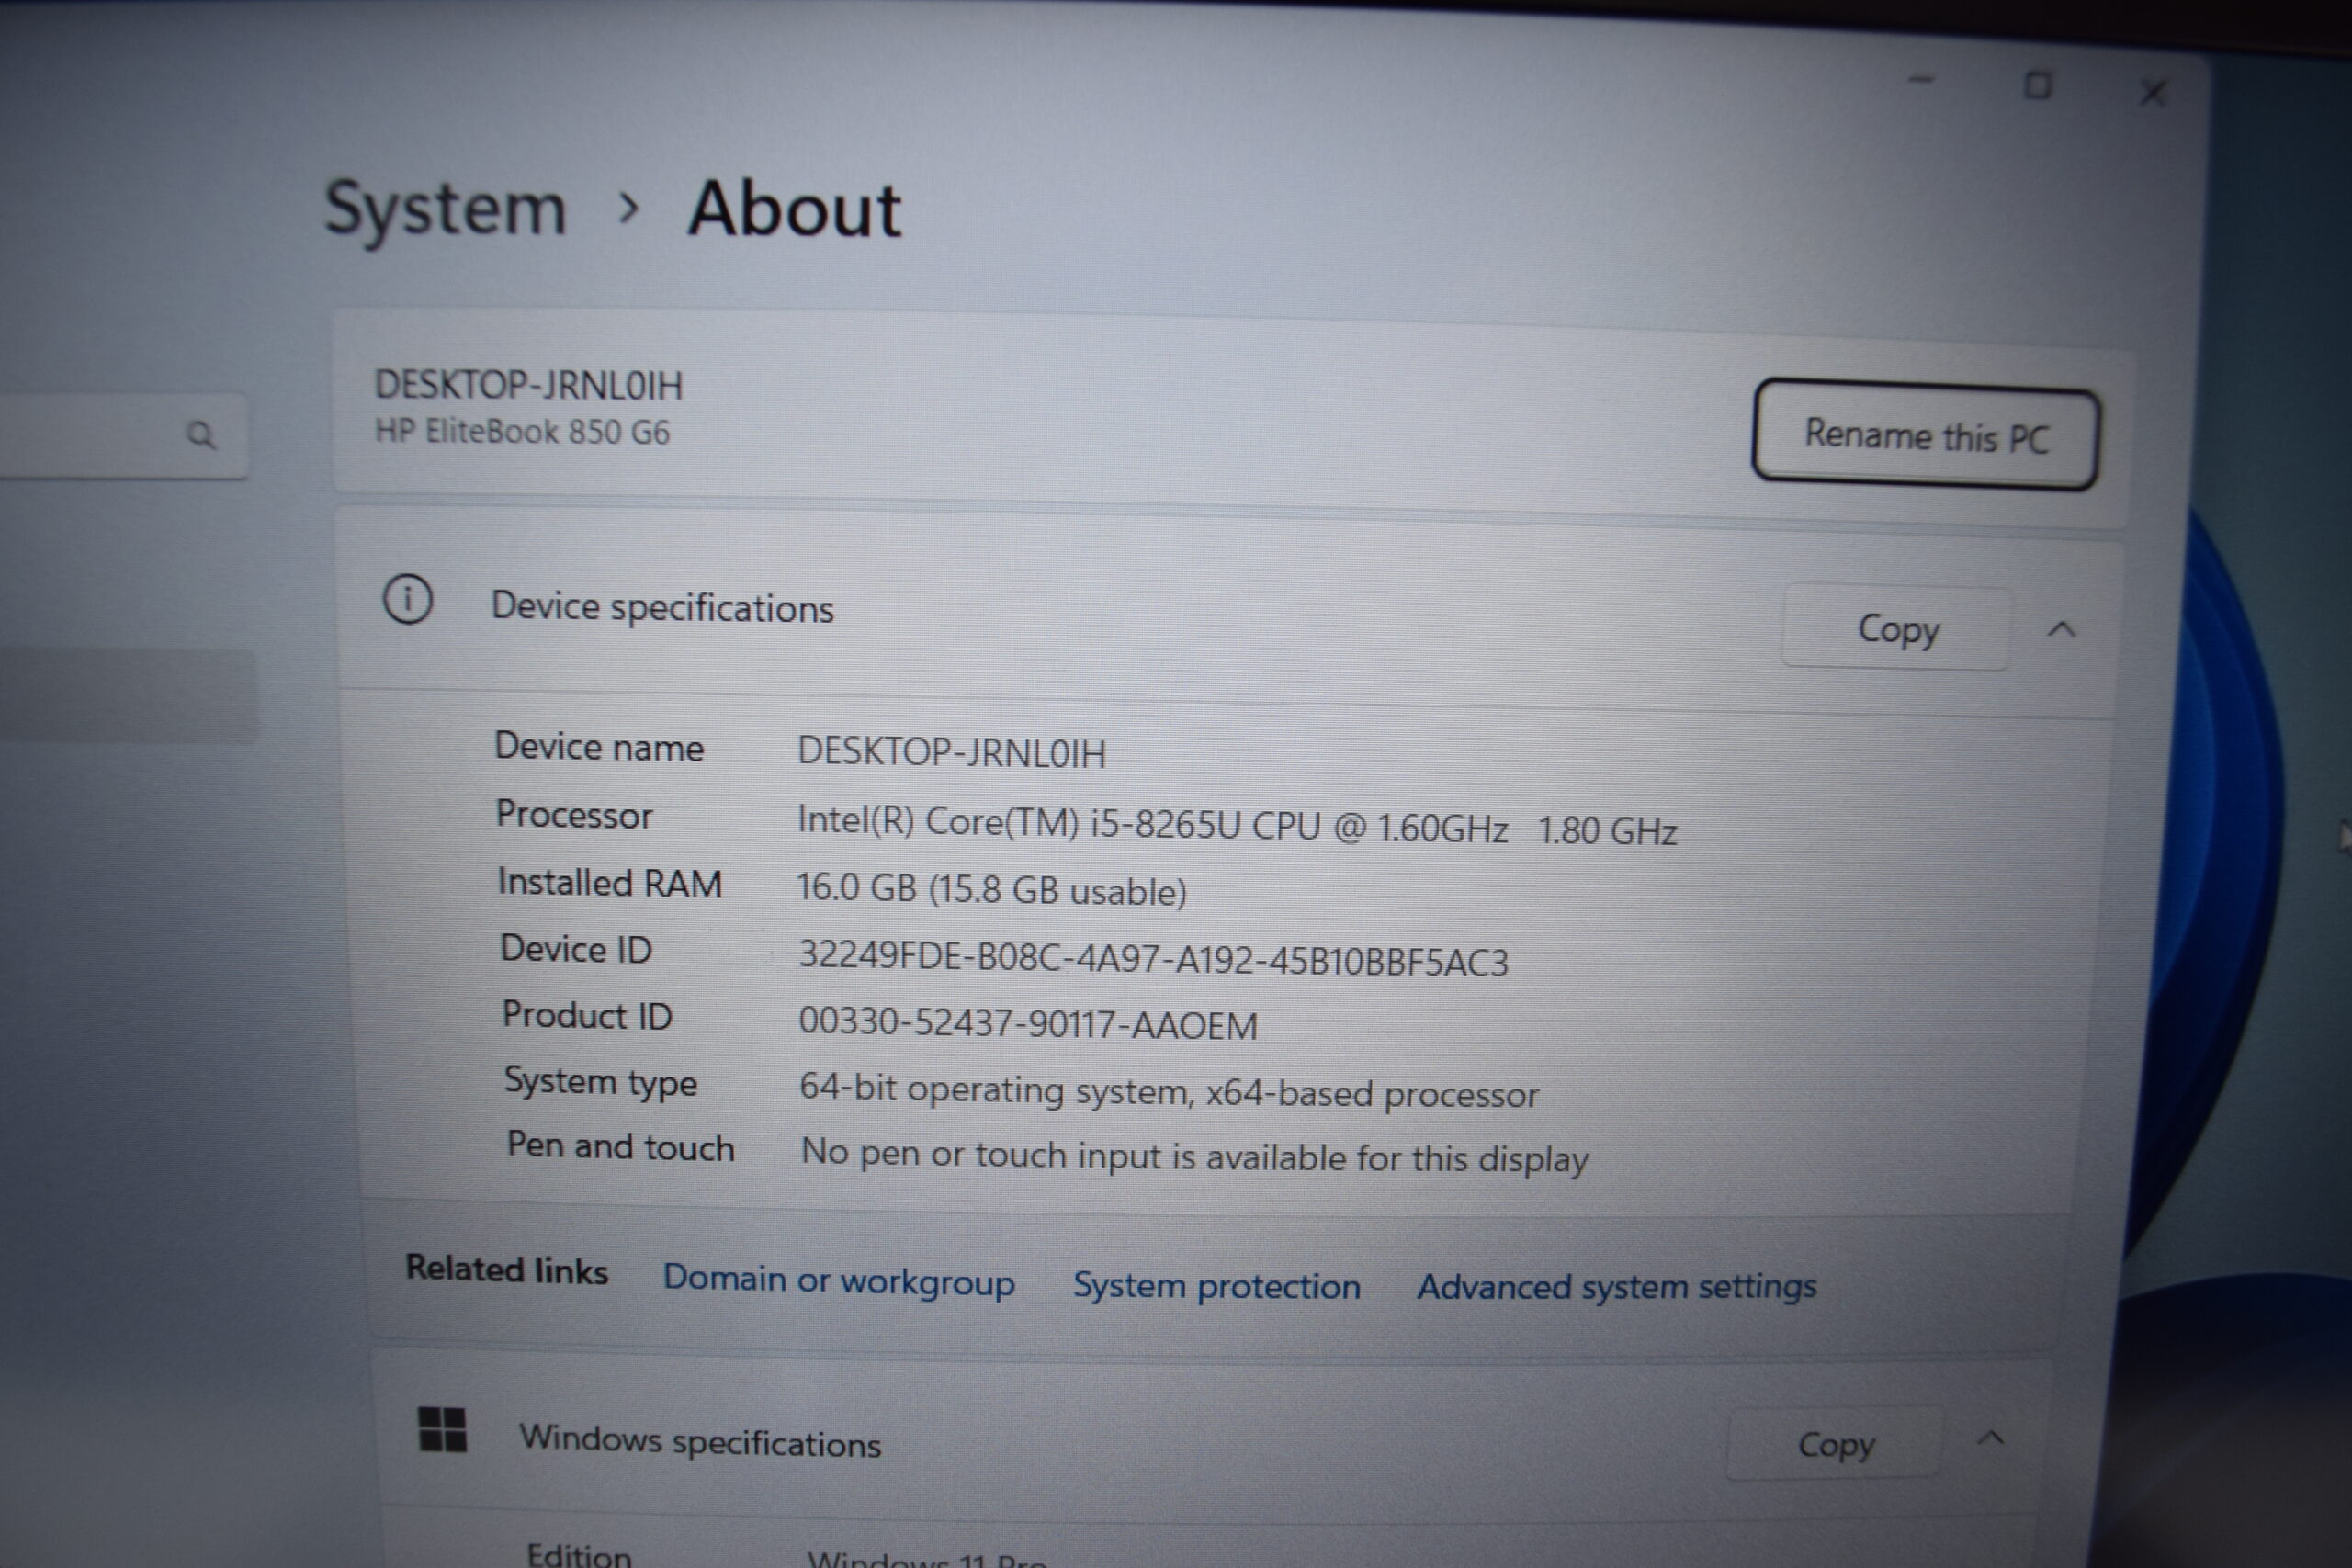Click the Processor label

click(573, 814)
